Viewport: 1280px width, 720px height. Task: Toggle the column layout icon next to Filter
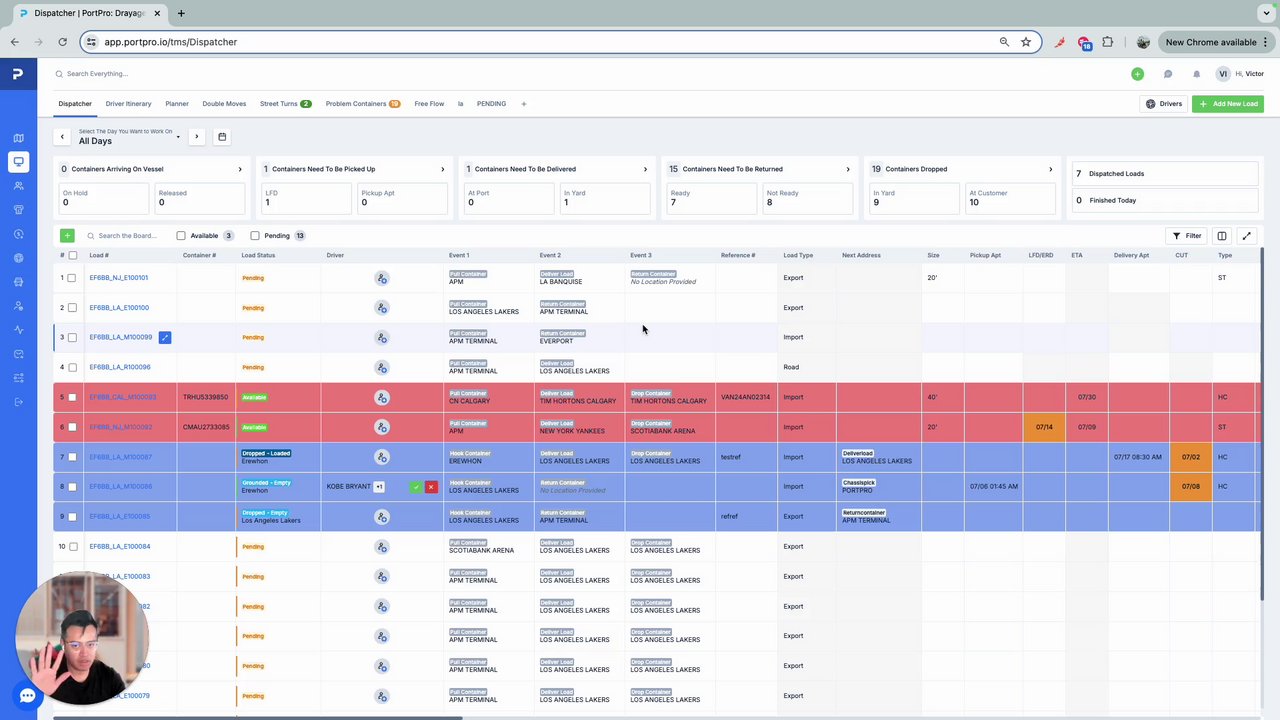click(x=1222, y=236)
